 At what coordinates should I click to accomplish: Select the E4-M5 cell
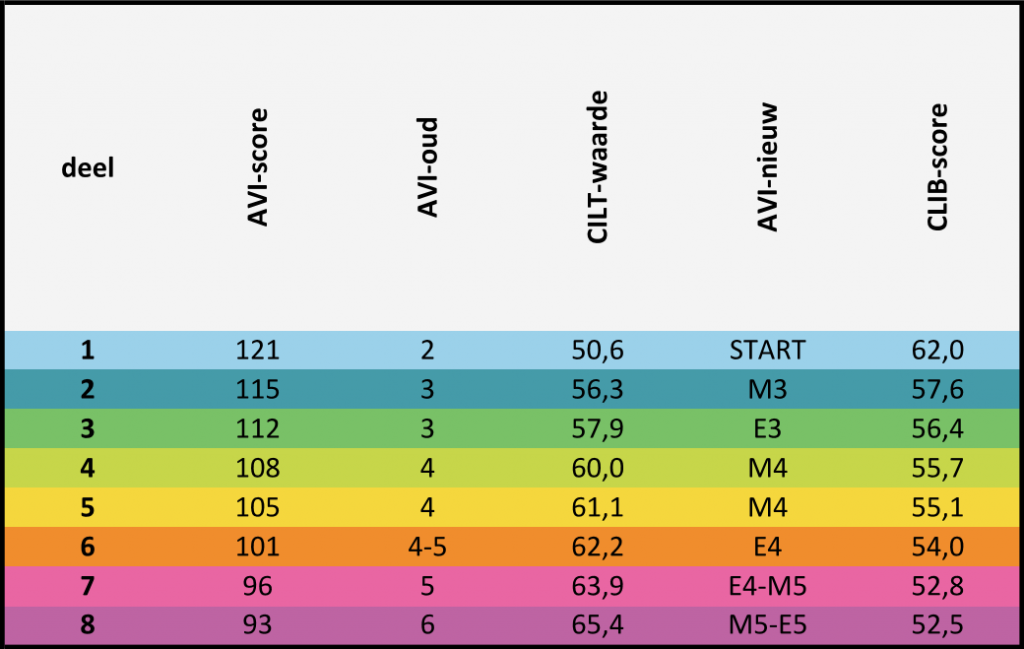(768, 585)
